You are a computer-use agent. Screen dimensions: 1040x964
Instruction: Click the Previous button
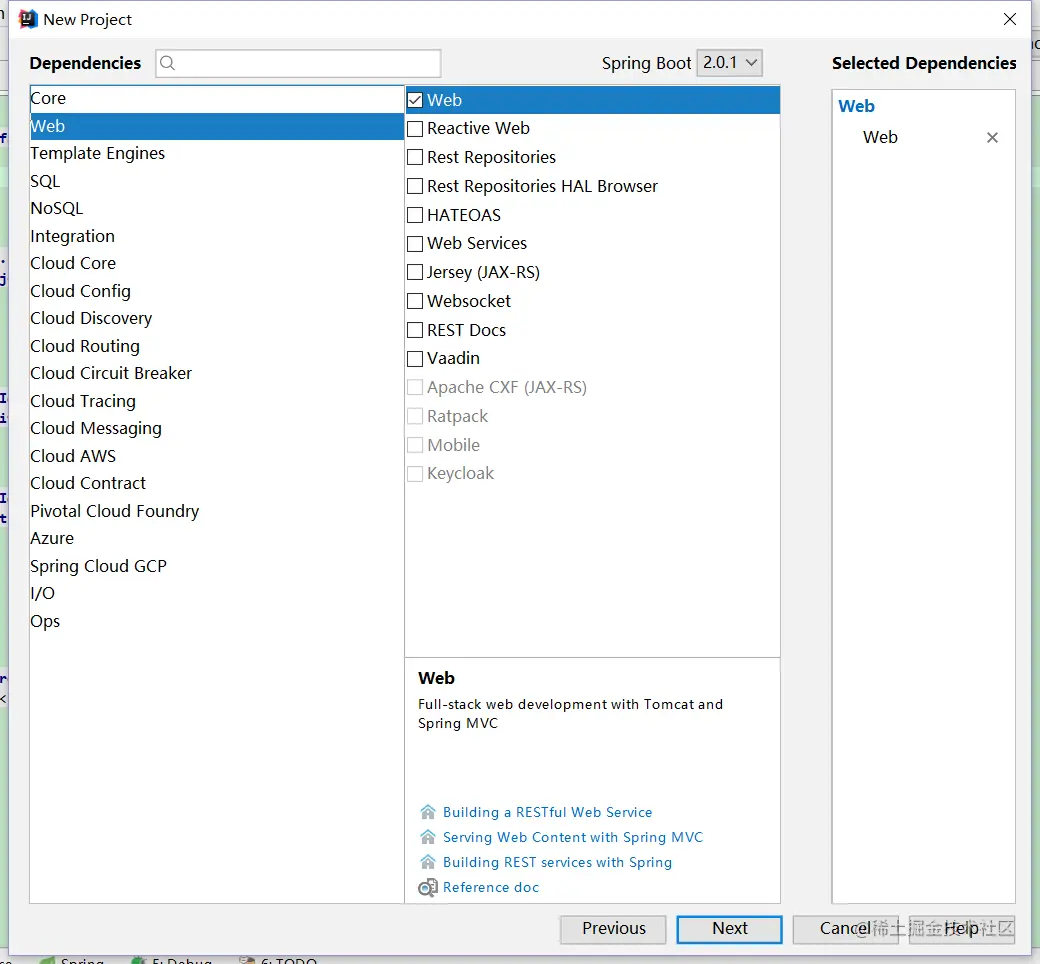click(613, 929)
